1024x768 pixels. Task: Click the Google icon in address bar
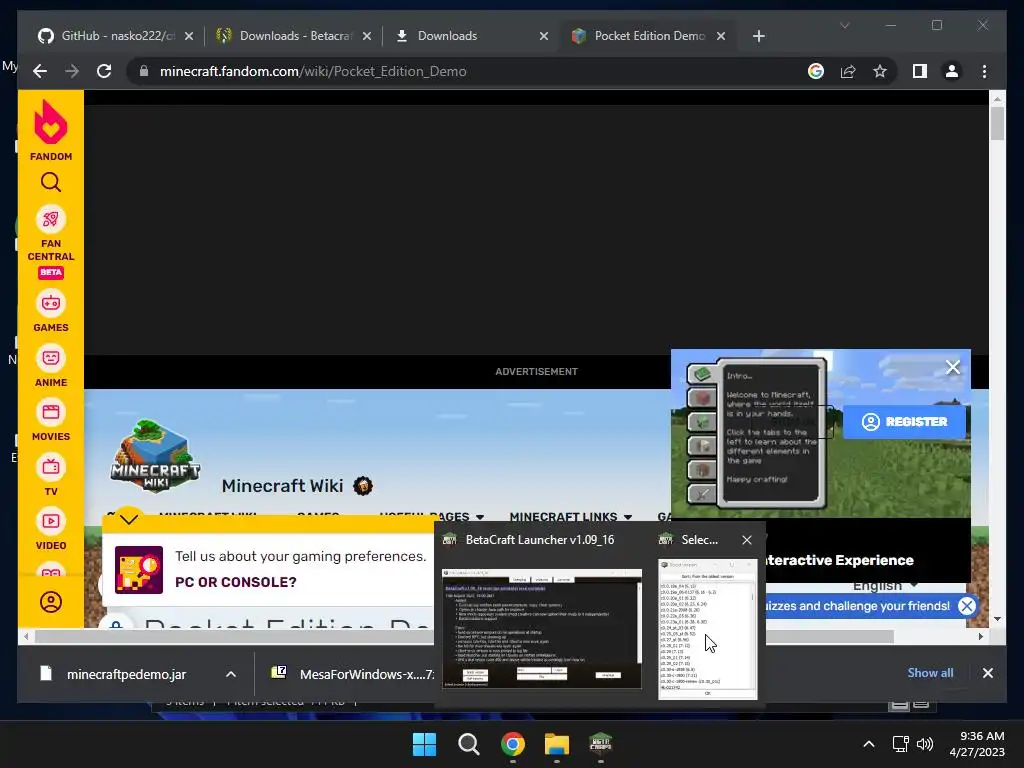[x=816, y=71]
